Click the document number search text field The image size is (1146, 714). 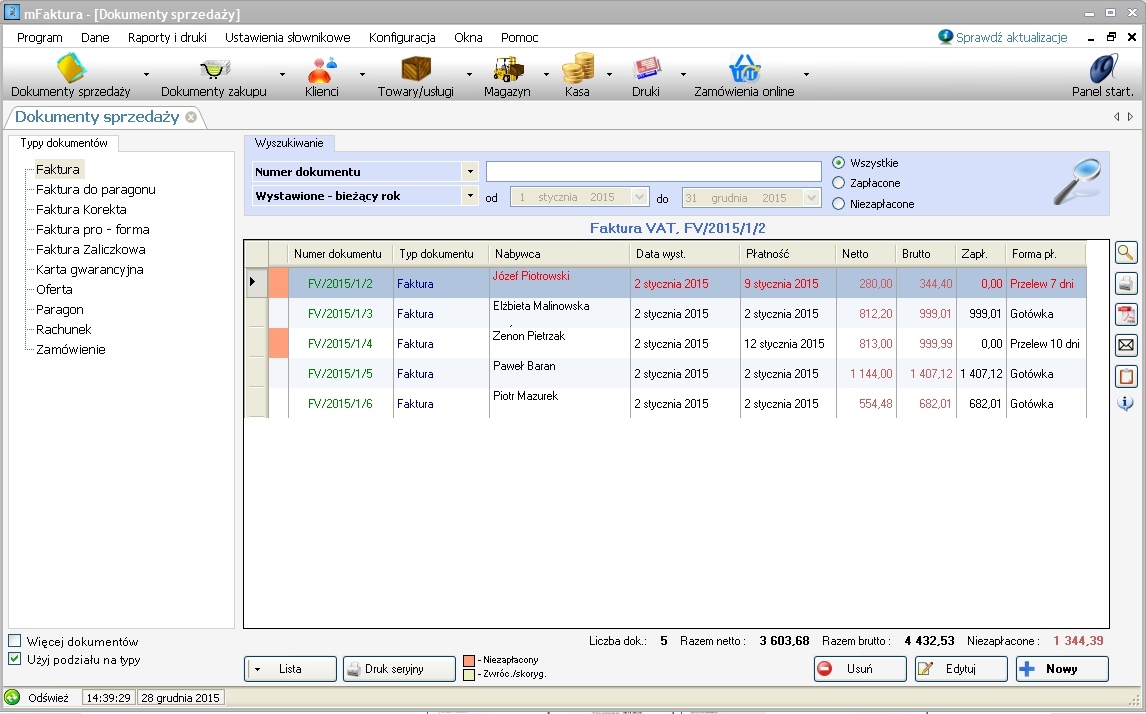[x=653, y=172]
